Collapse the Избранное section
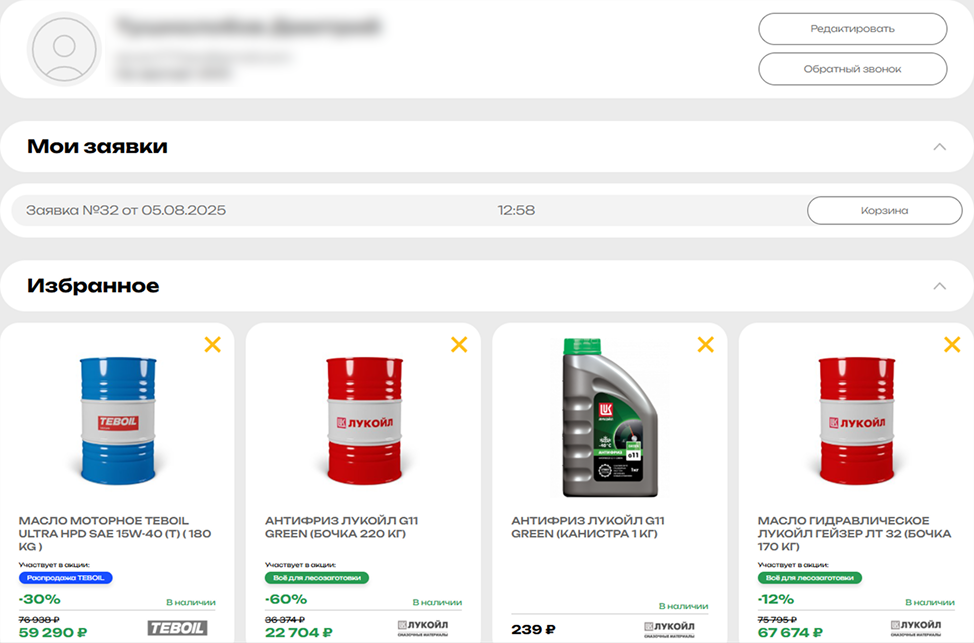974x643 pixels. [939, 286]
